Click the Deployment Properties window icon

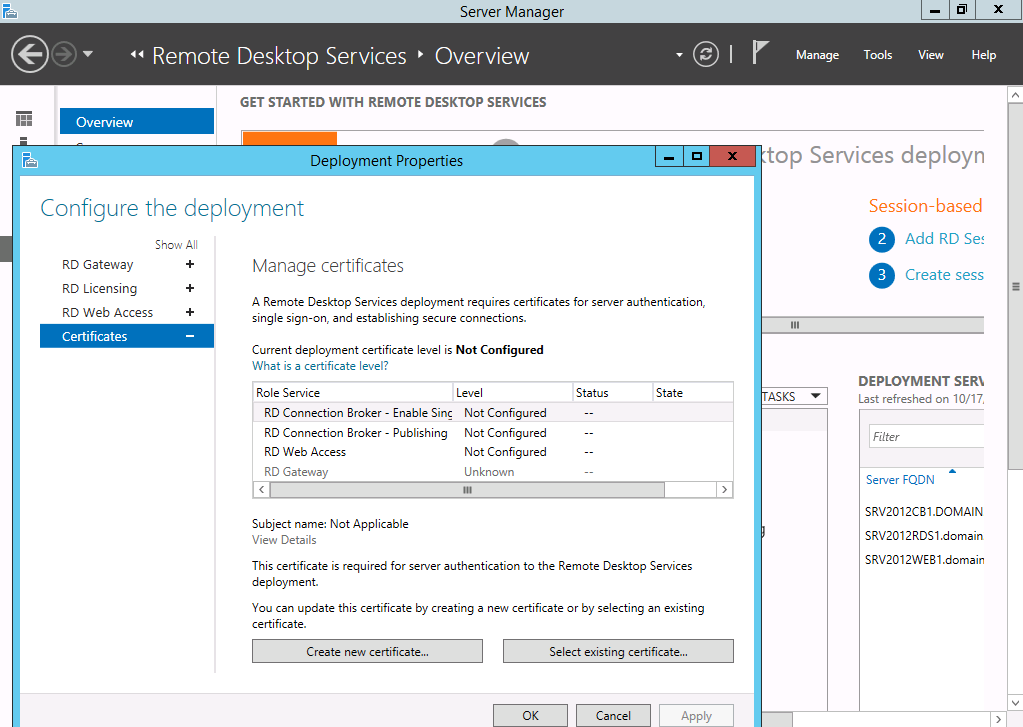(29, 160)
